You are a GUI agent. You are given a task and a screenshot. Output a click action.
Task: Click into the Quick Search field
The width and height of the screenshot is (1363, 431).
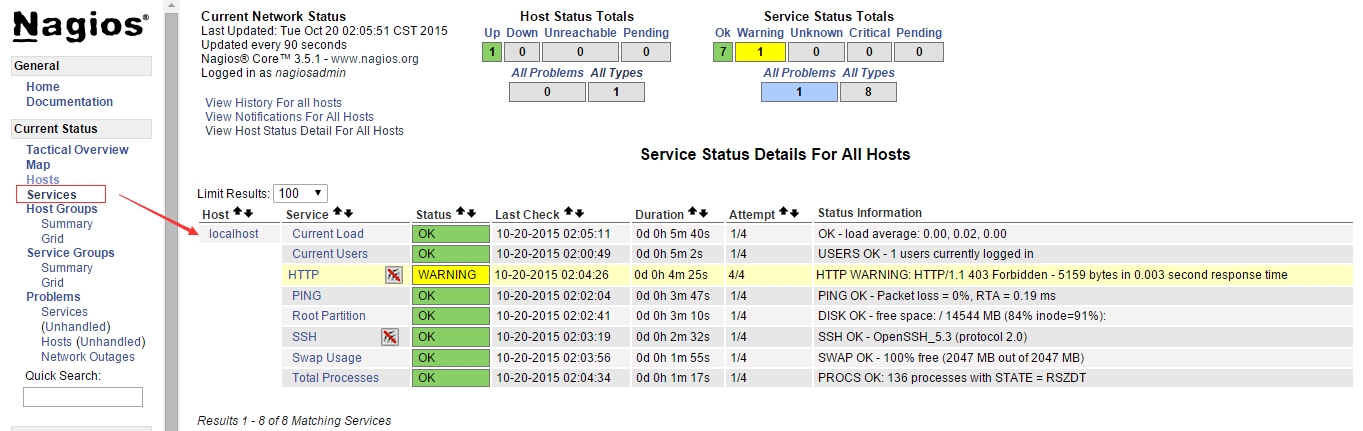tap(83, 397)
